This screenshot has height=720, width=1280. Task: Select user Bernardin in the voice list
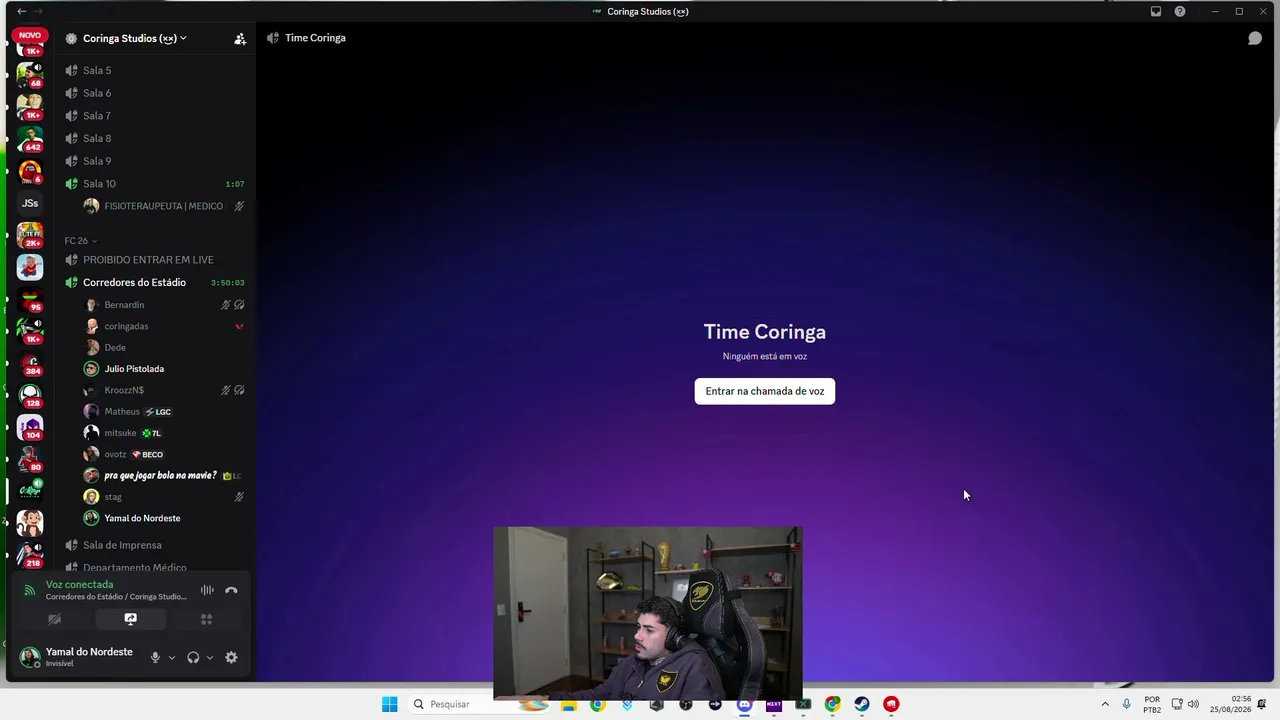[164, 305]
